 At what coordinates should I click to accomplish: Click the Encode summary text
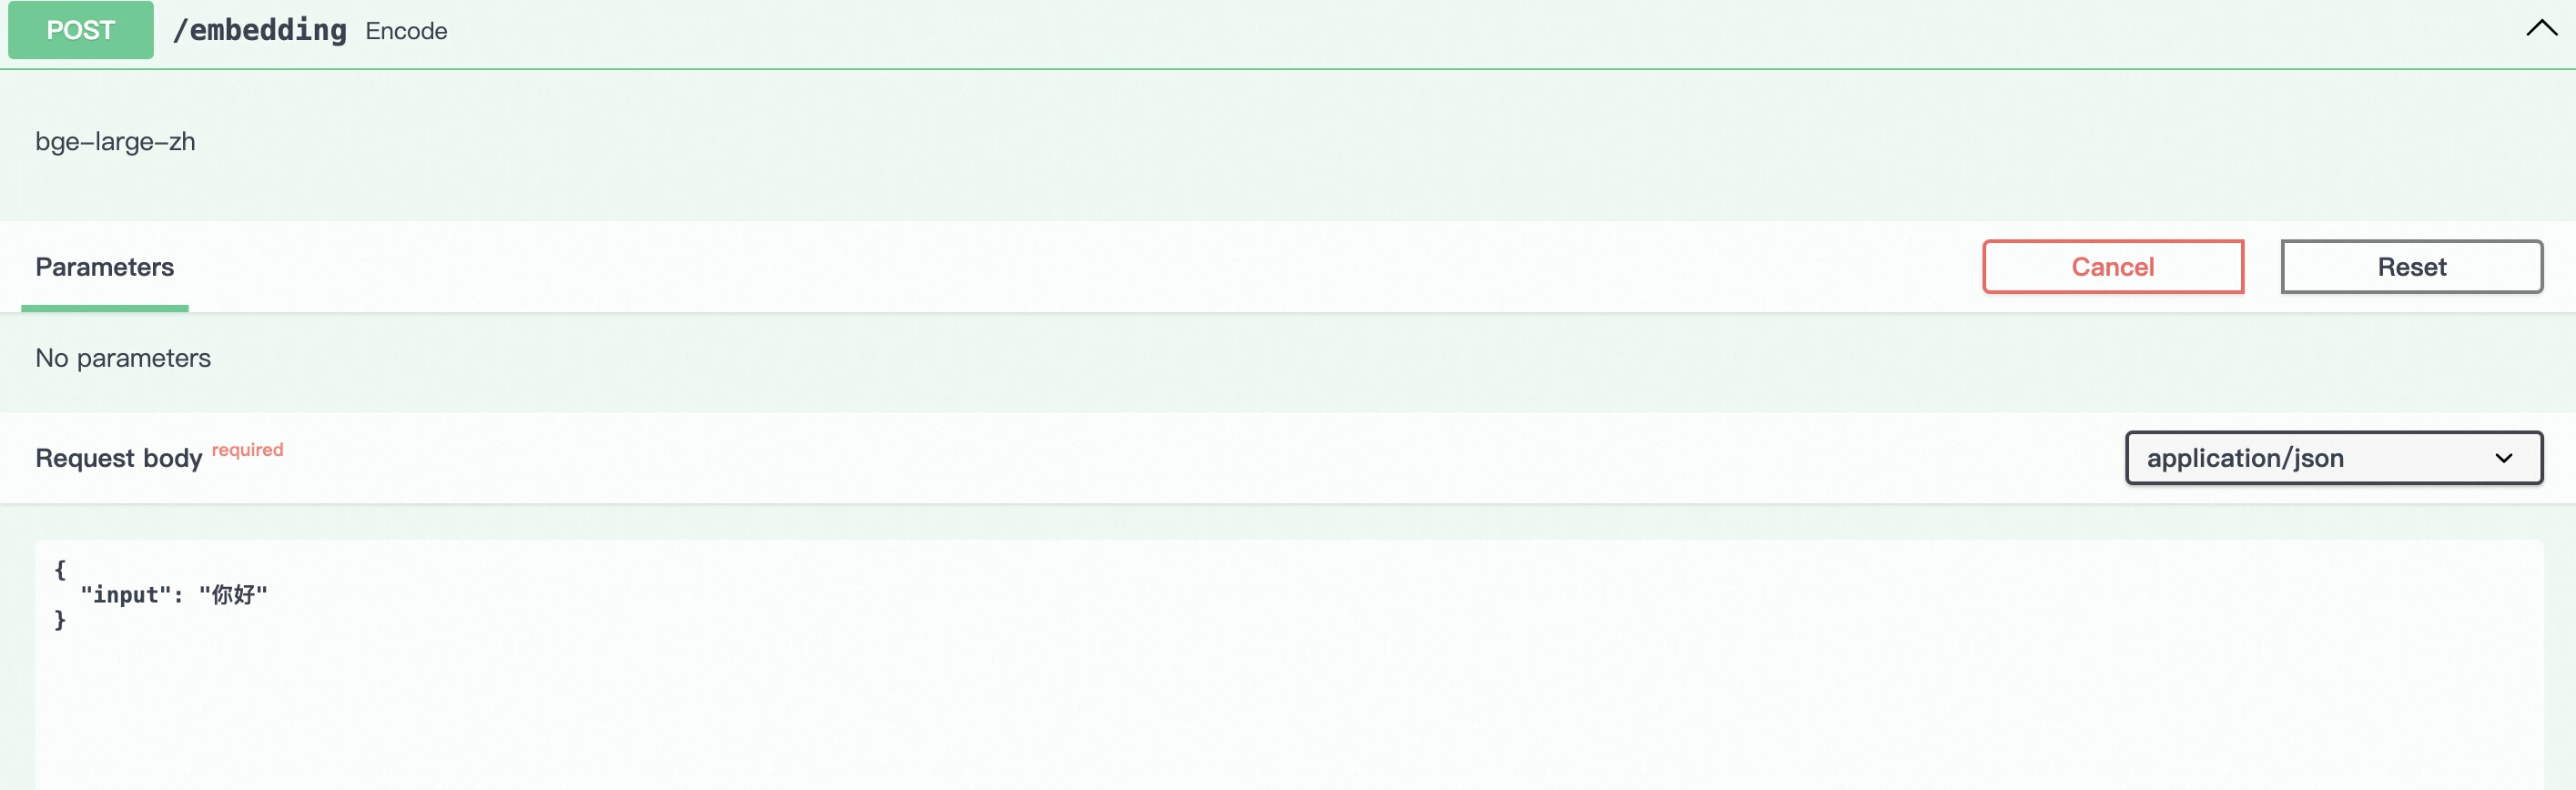pos(406,31)
